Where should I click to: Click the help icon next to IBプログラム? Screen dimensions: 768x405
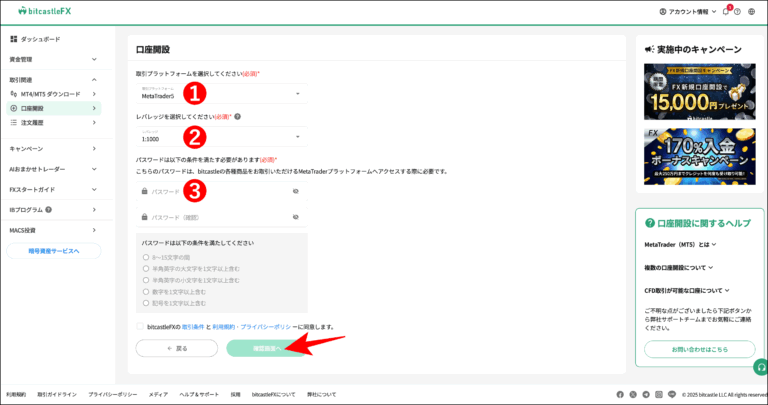(48, 210)
